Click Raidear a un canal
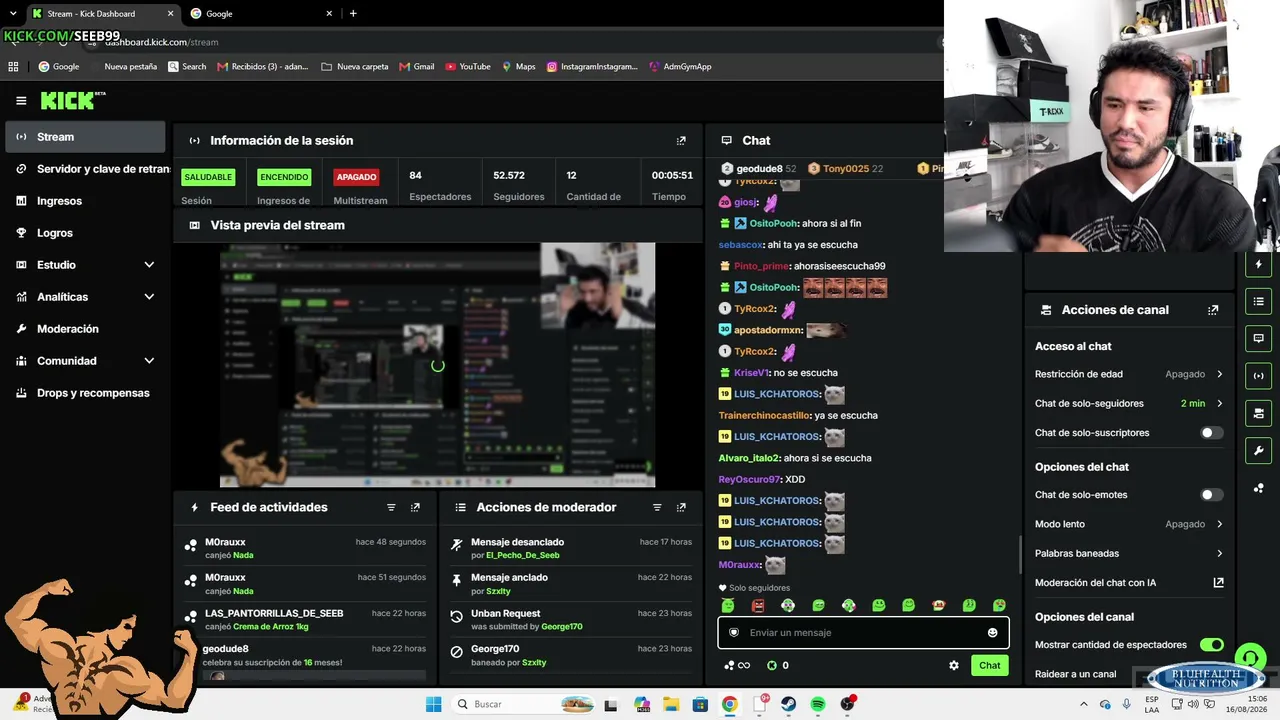This screenshot has width=1280, height=720. [x=1076, y=674]
